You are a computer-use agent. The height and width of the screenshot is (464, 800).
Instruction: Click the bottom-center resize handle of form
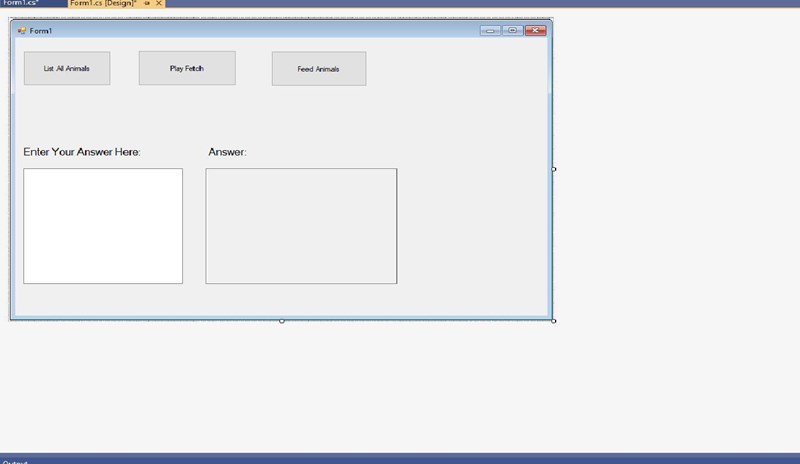(282, 321)
